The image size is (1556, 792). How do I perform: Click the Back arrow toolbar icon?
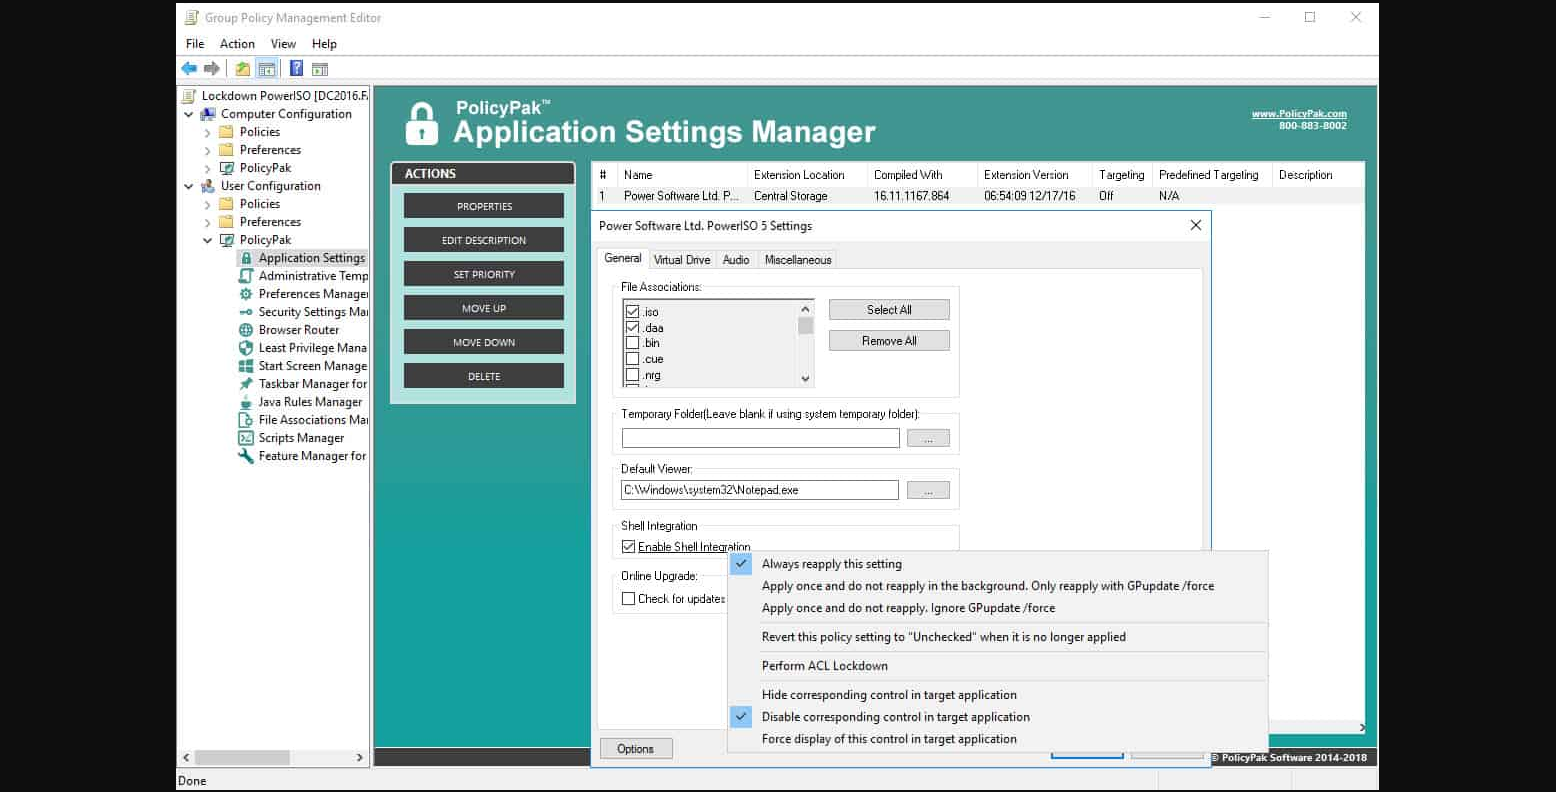click(x=189, y=68)
